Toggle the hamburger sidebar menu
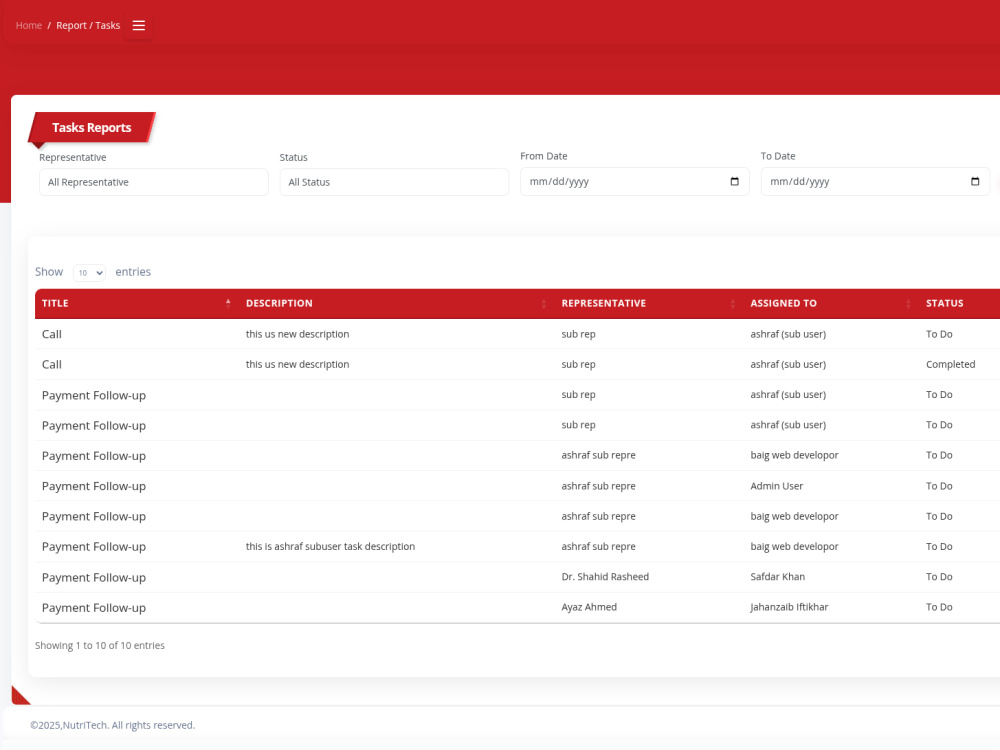1000x750 pixels. click(138, 26)
